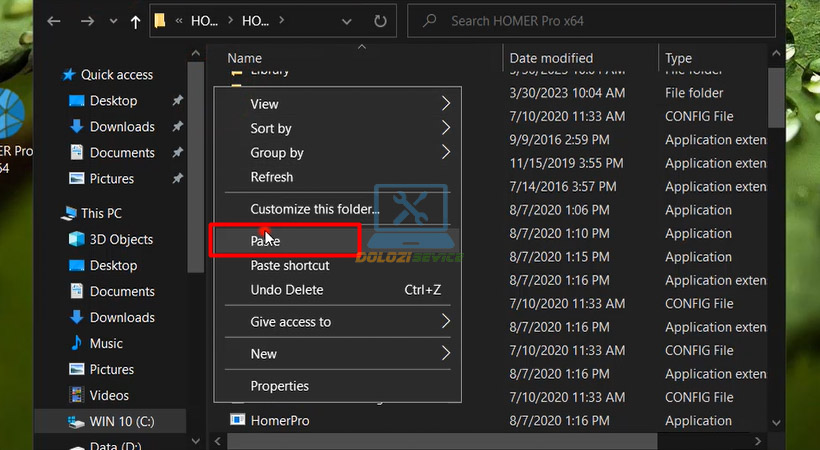Open address bar history dropdown
The image size is (820, 450).
tap(346, 21)
